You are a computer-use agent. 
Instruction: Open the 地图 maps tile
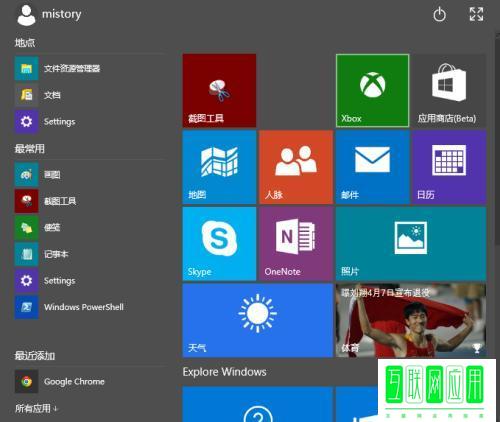point(219,167)
